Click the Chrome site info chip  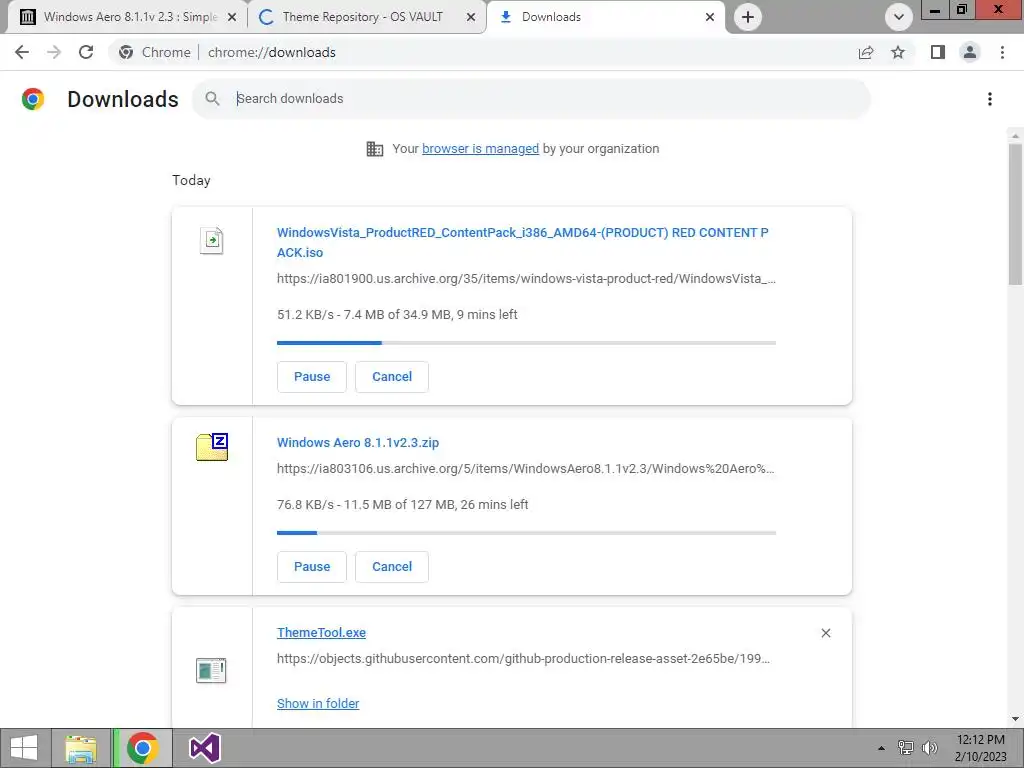155,52
